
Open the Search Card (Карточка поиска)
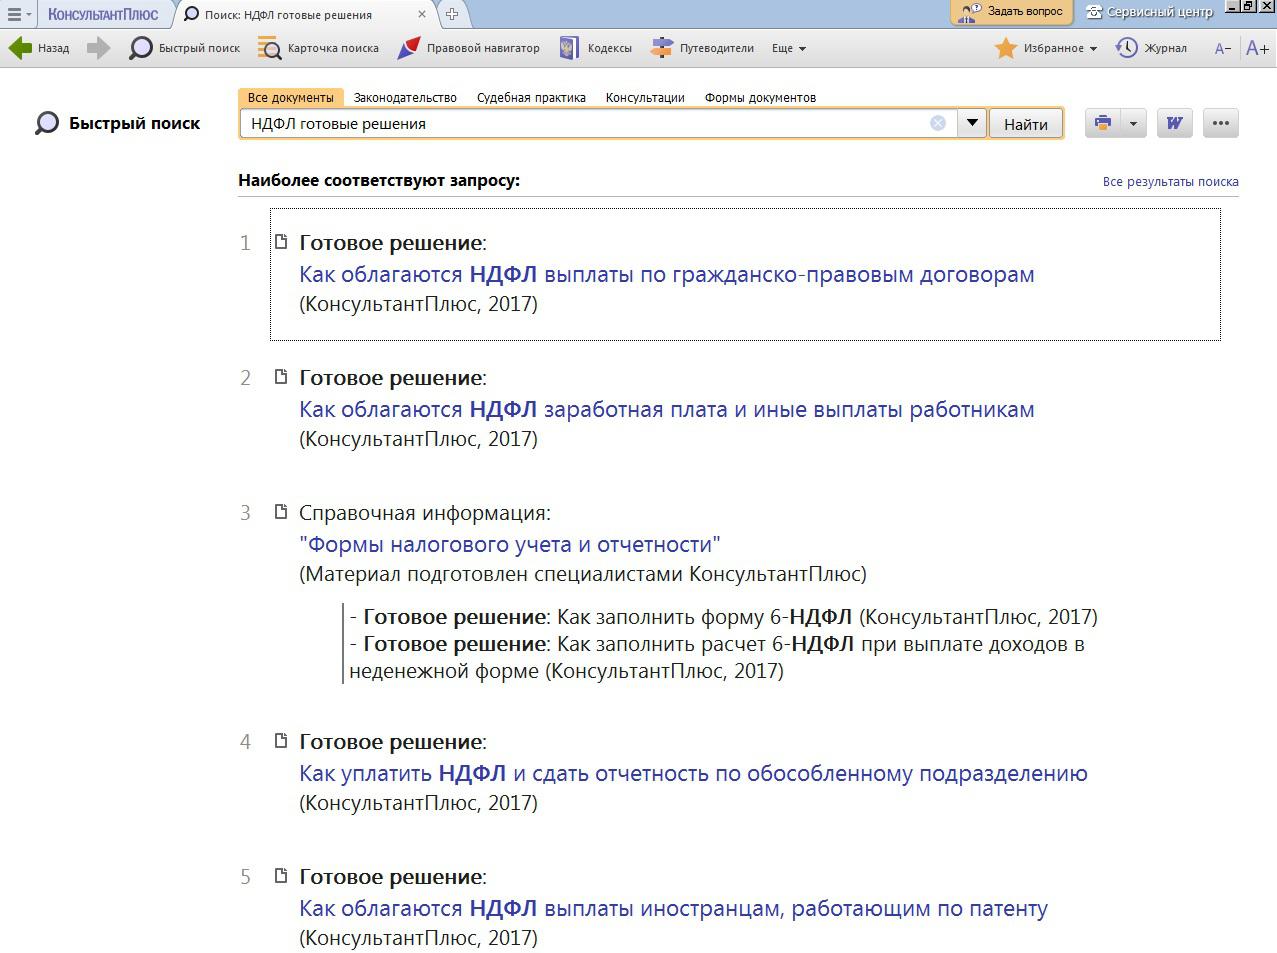point(318,48)
